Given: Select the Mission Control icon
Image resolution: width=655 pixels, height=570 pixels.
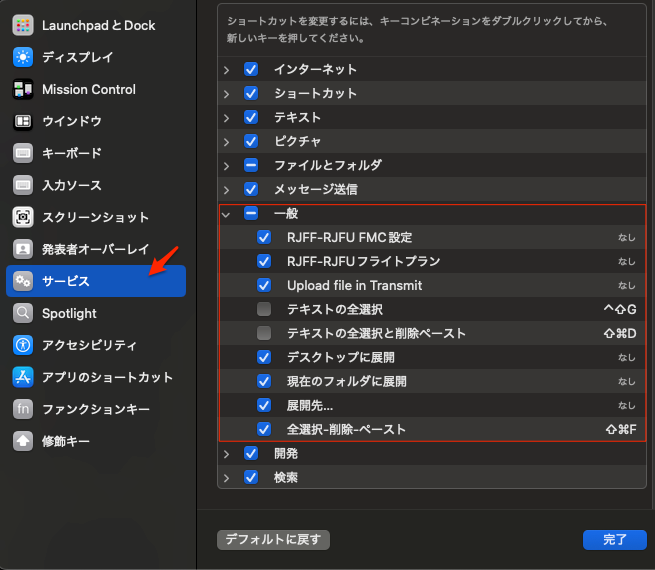Looking at the screenshot, I should click(x=23, y=89).
